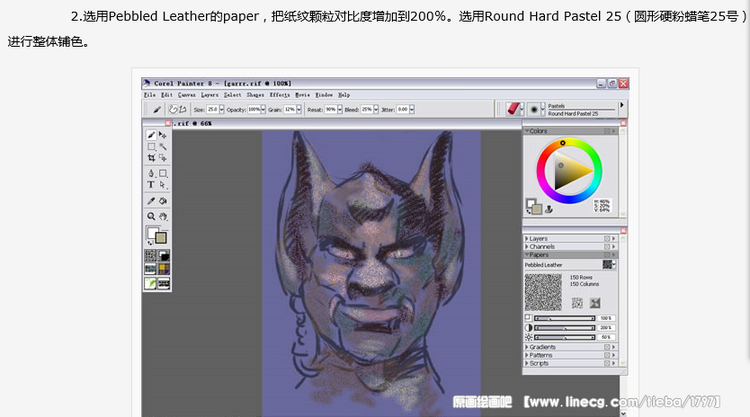750x417 pixels.
Task: Collapse the Papers panel
Action: pos(527,254)
